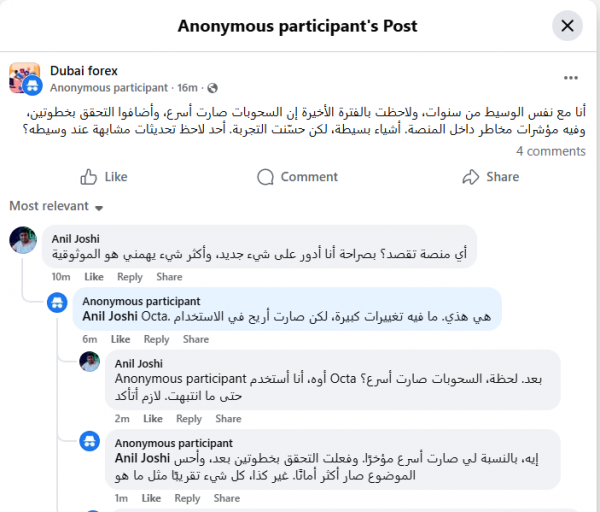Click Anil Joshi name in first comment
The image size is (600, 512).
(x=76, y=239)
